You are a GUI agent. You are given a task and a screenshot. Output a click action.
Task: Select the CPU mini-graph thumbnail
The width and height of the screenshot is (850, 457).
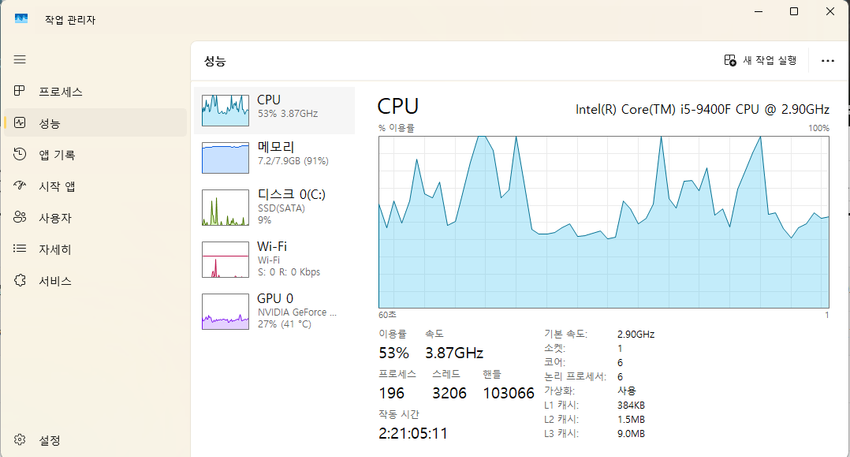[226, 111]
